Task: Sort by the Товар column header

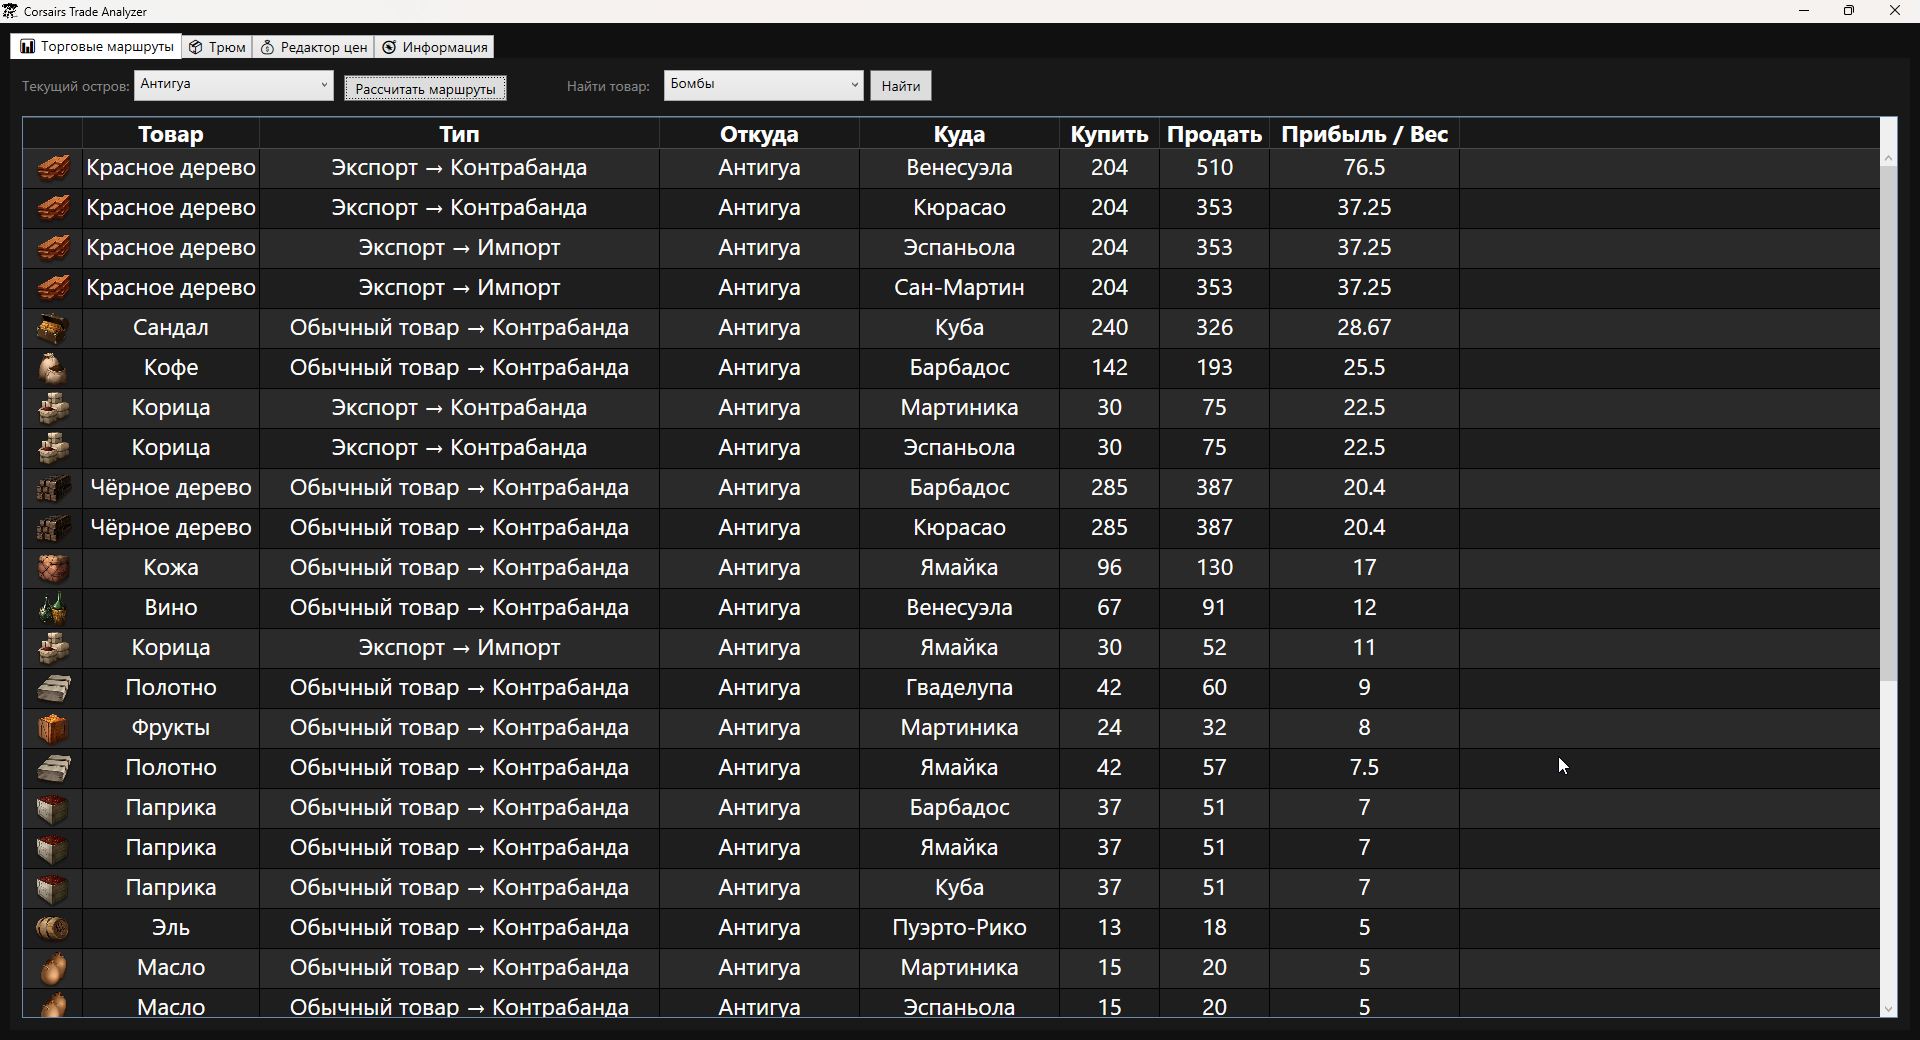Action: tap(171, 134)
